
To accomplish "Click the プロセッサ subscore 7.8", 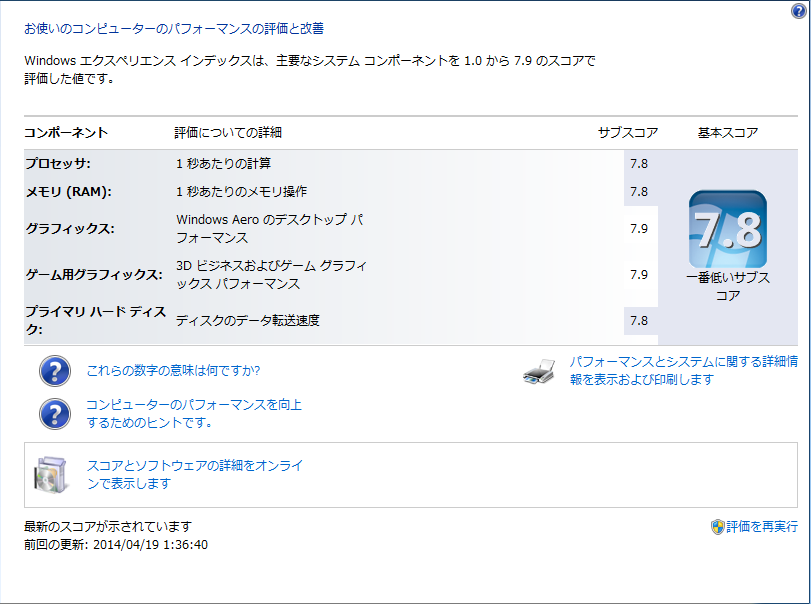I will tap(639, 164).
